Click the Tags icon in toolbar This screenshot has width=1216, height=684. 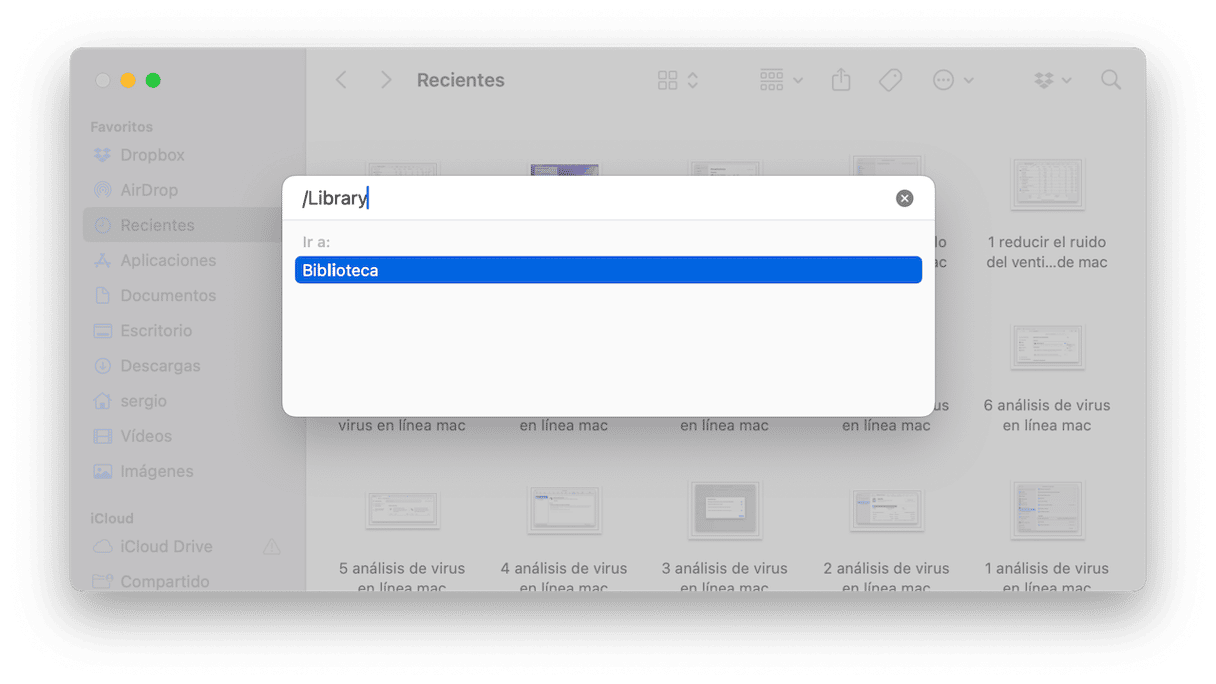pos(890,80)
